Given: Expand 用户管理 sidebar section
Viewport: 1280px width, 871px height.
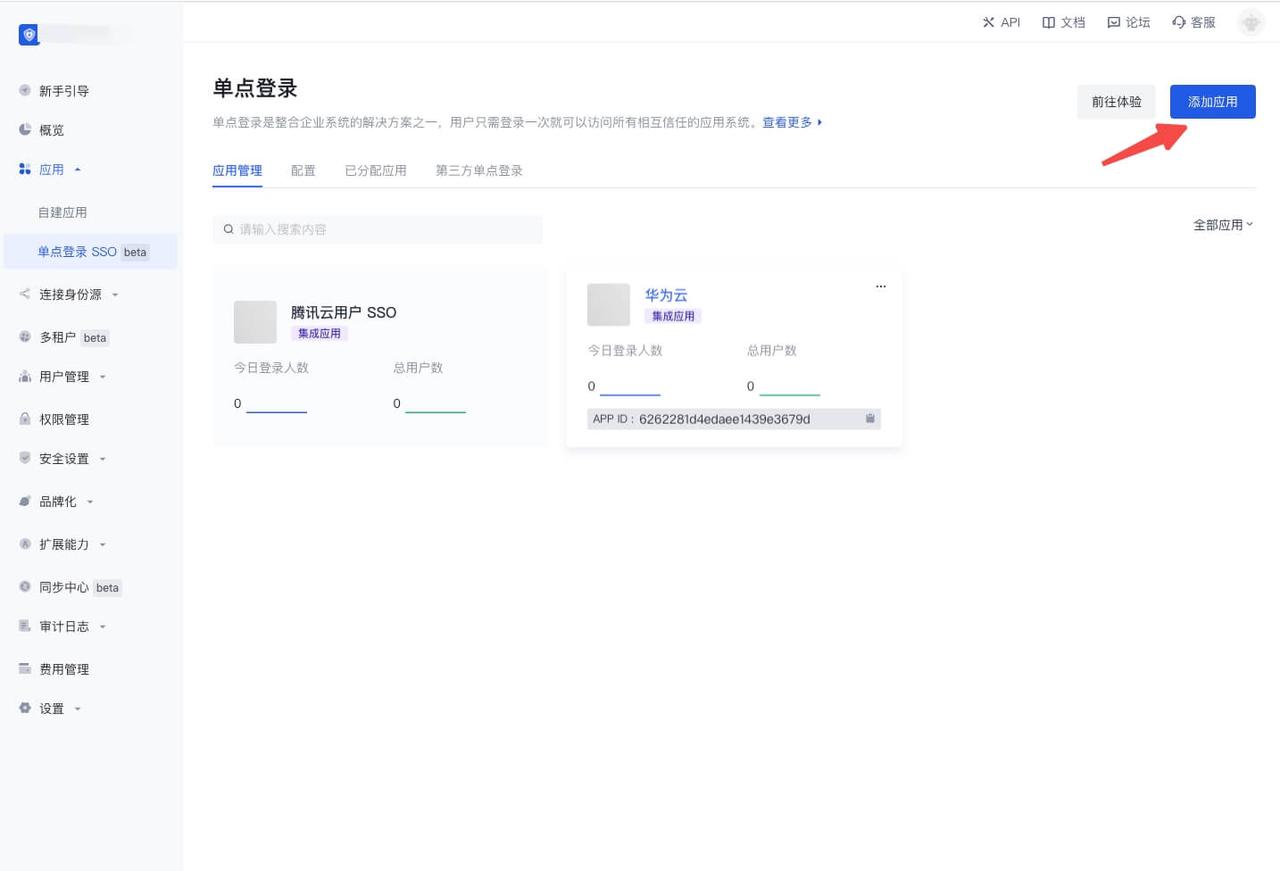Looking at the screenshot, I should pyautogui.click(x=64, y=376).
